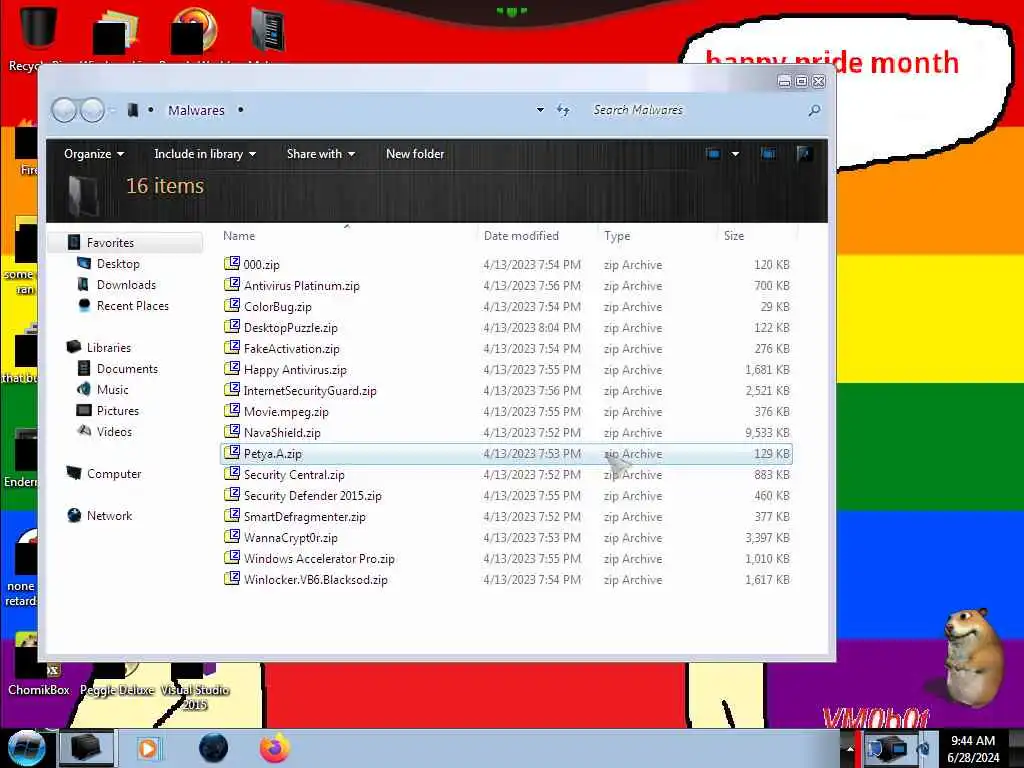Open the view options dropdown arrow
The height and width of the screenshot is (768, 1024).
coord(735,154)
